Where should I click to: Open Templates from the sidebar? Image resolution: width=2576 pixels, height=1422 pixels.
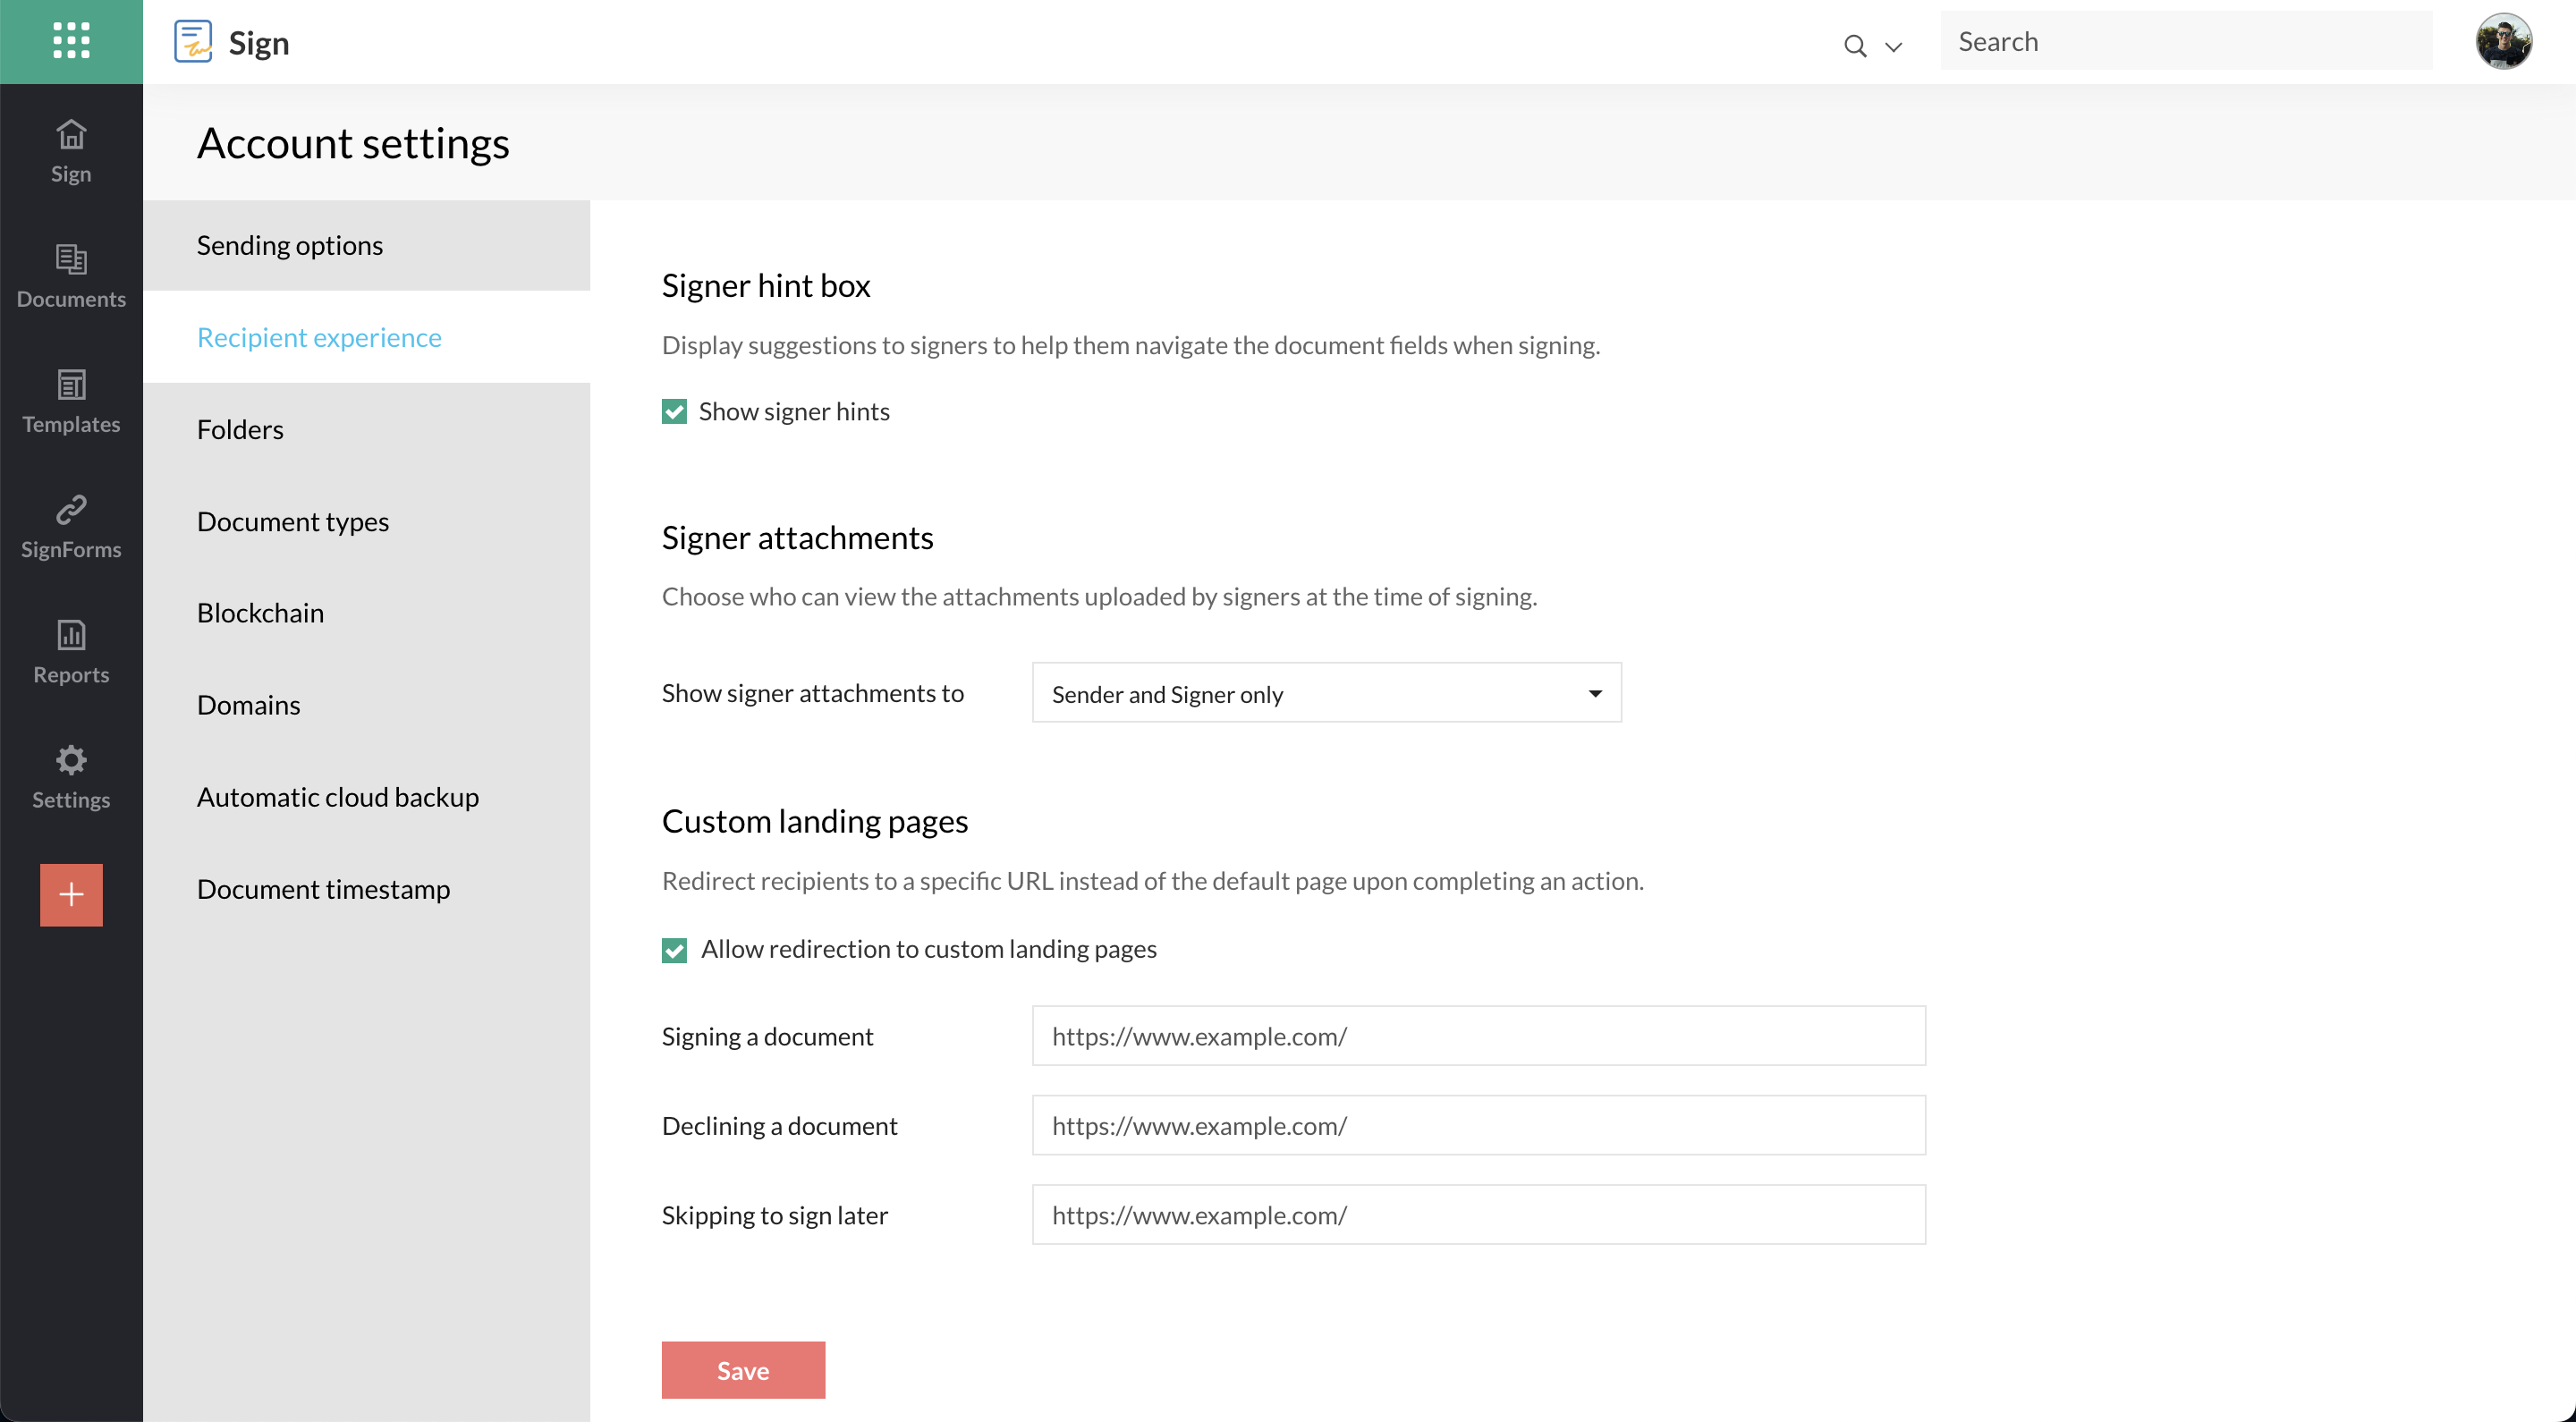[71, 401]
